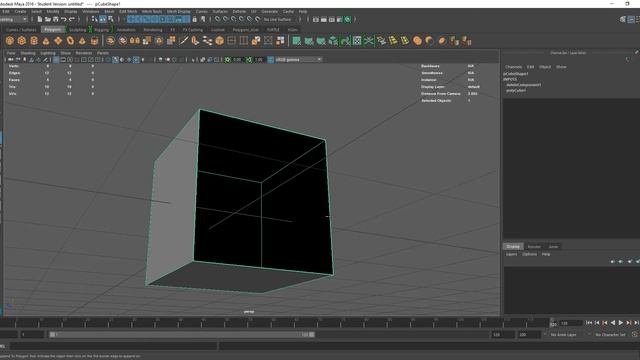The width and height of the screenshot is (640, 360).
Task: Create a polygon torus from the shelf
Action: click(x=70, y=40)
